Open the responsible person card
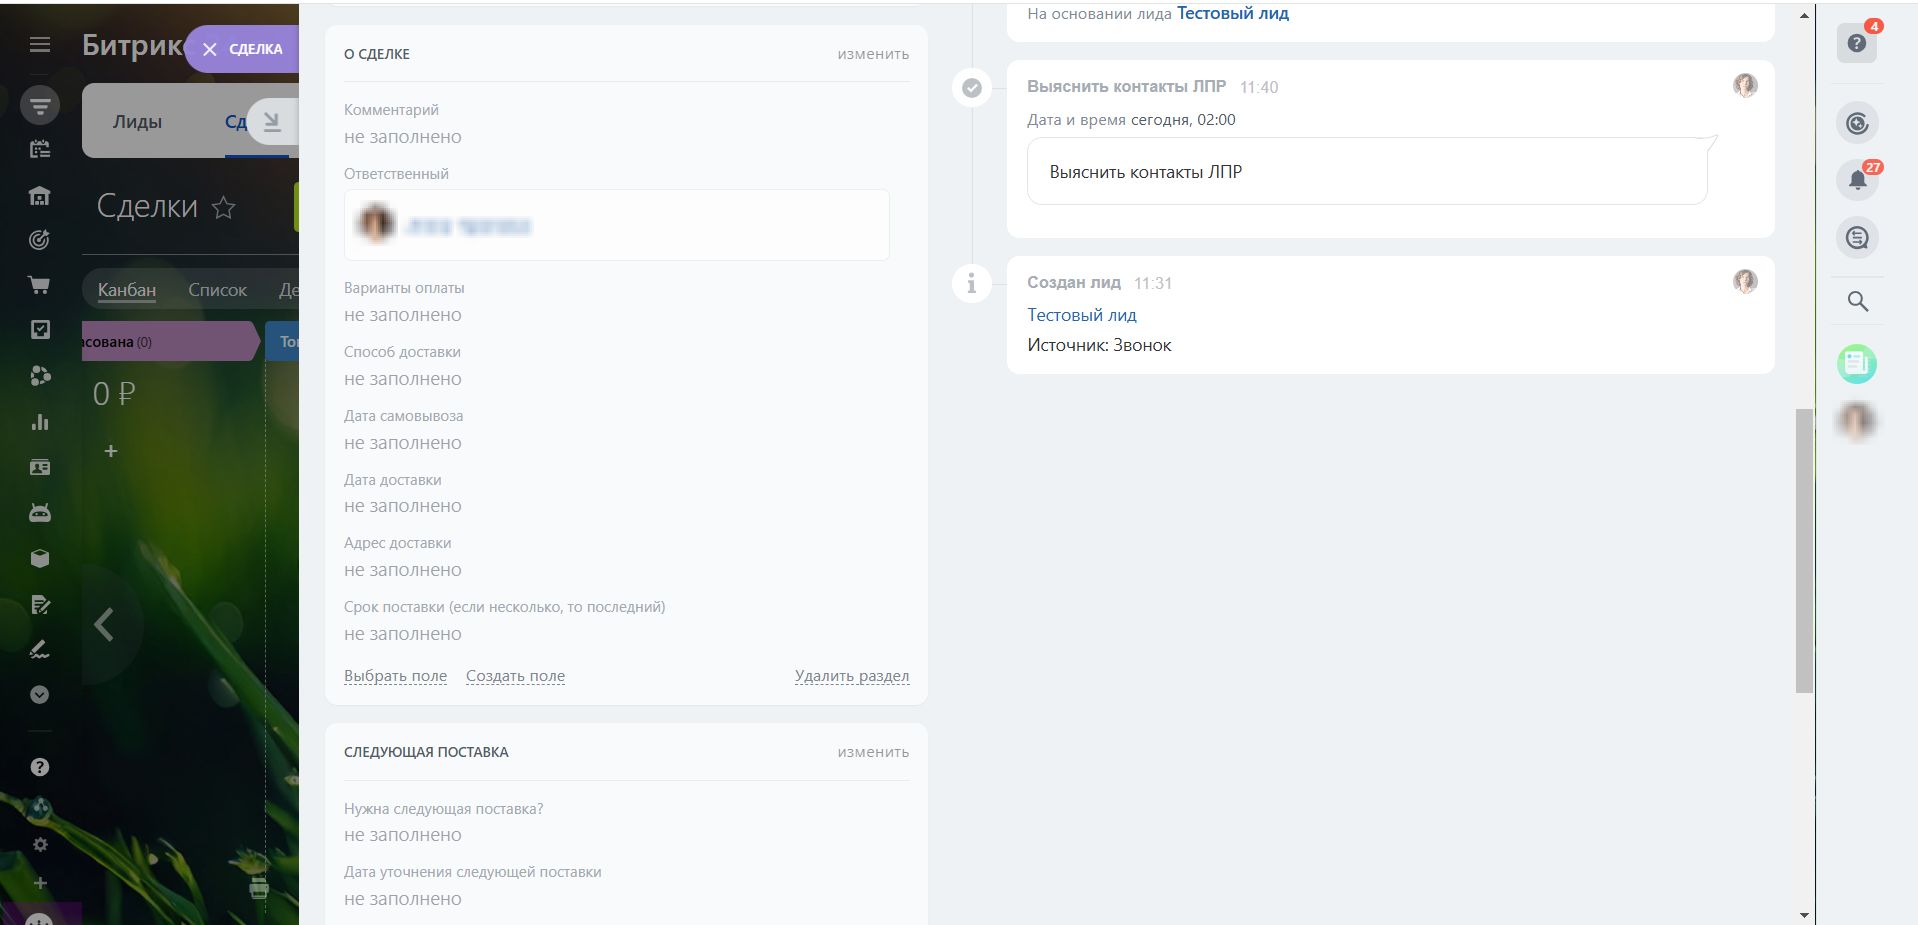 [x=616, y=225]
